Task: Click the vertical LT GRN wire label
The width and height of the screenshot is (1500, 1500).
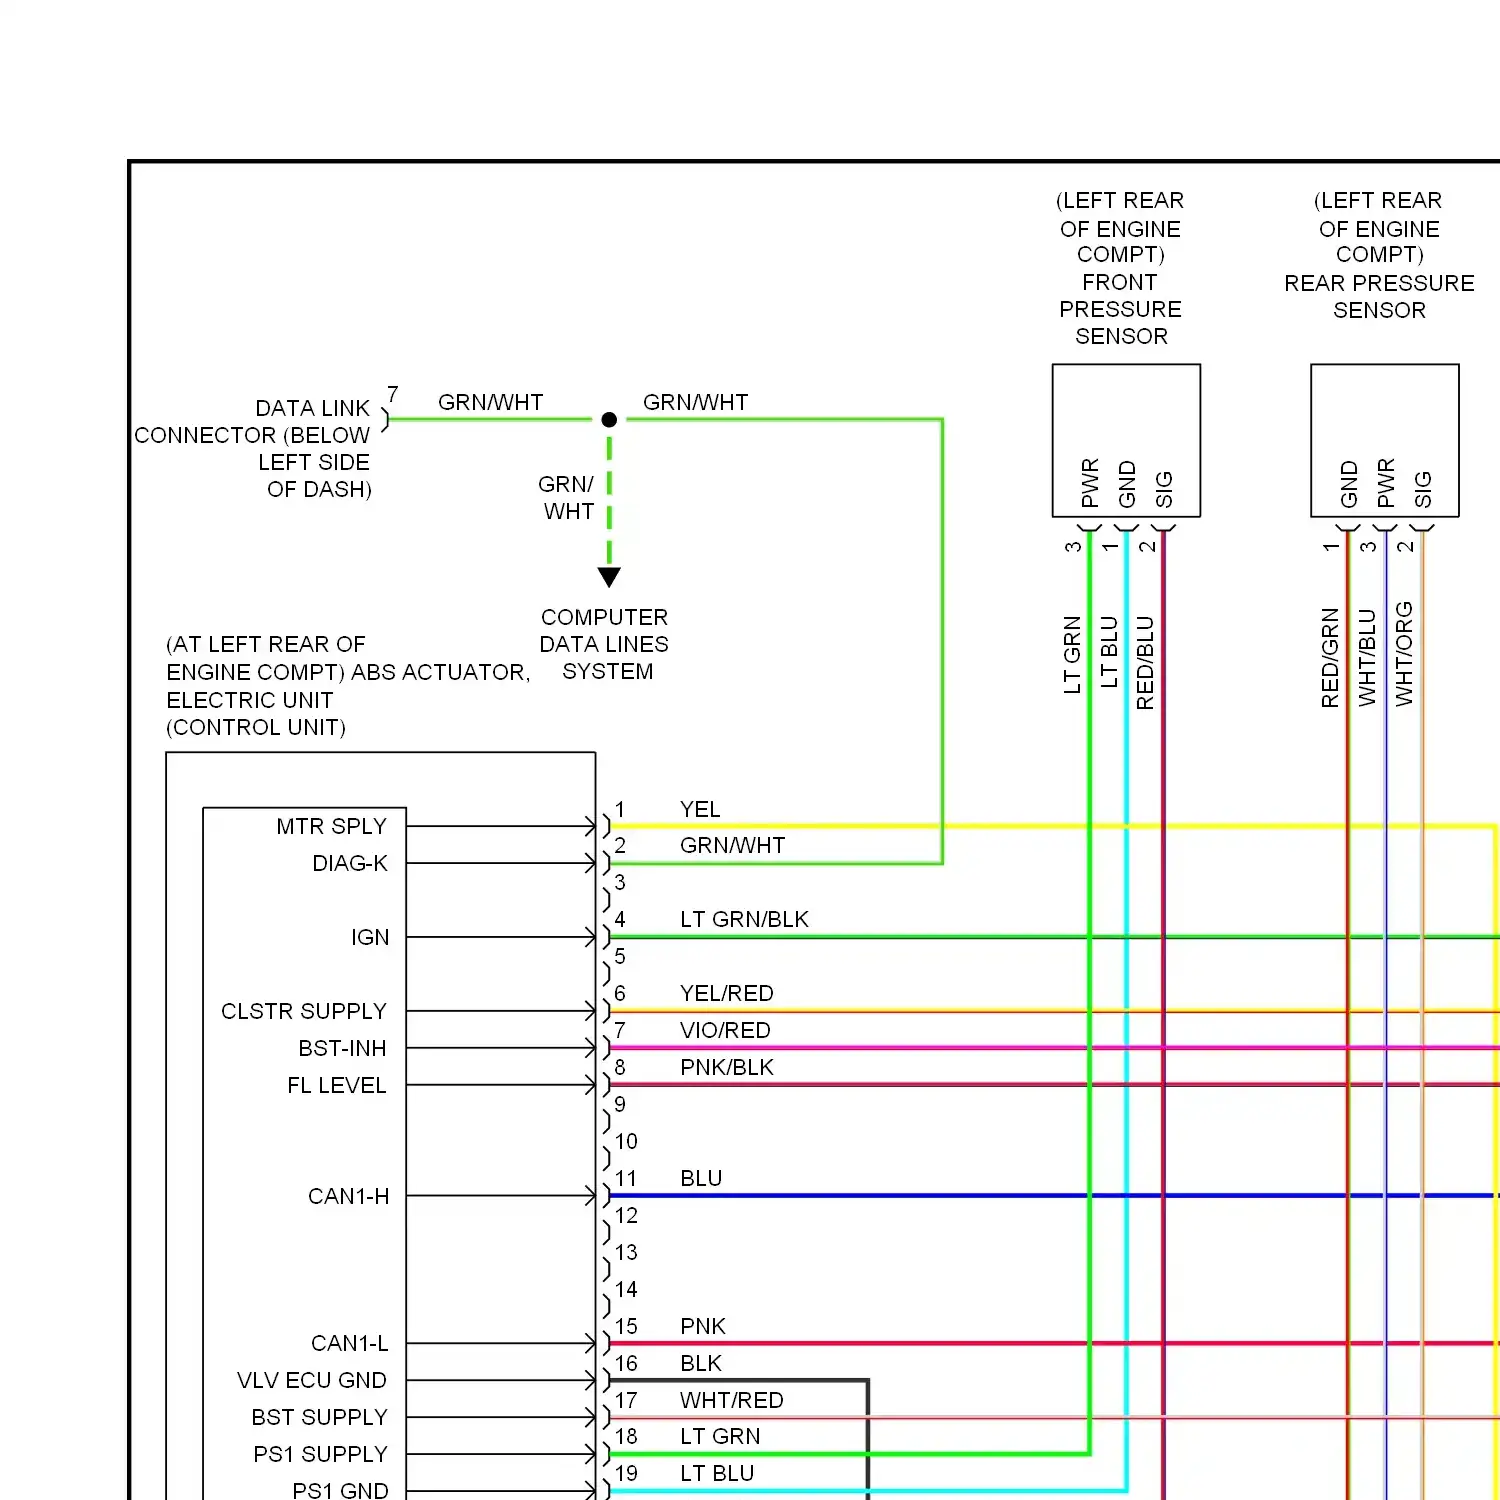Action: 1072,655
